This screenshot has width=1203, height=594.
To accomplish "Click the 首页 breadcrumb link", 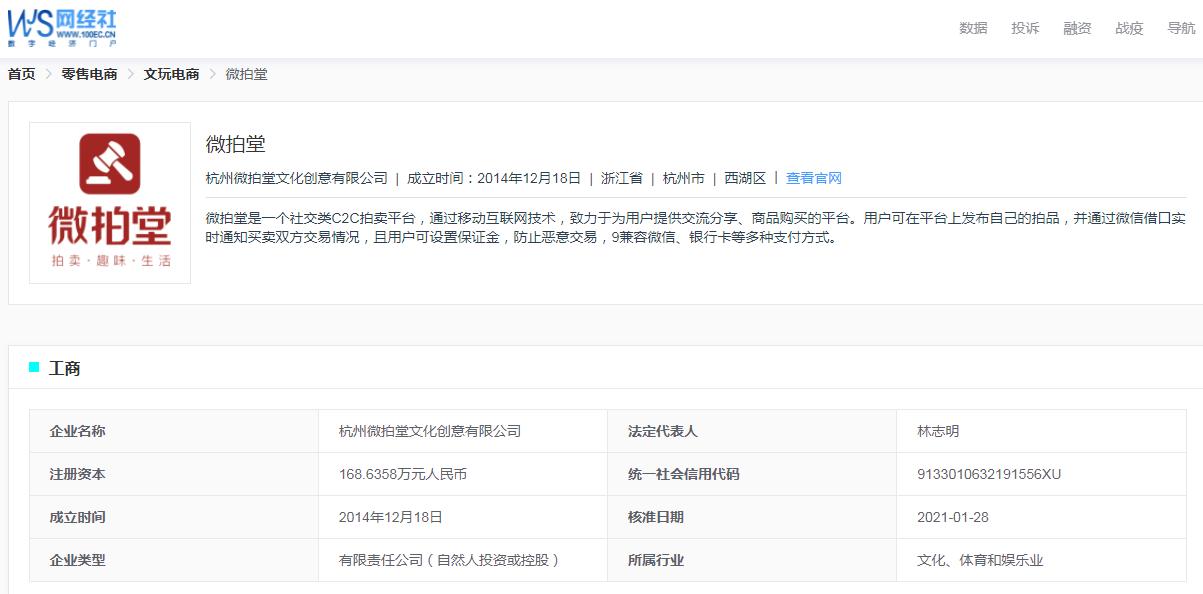I will tap(19, 74).
